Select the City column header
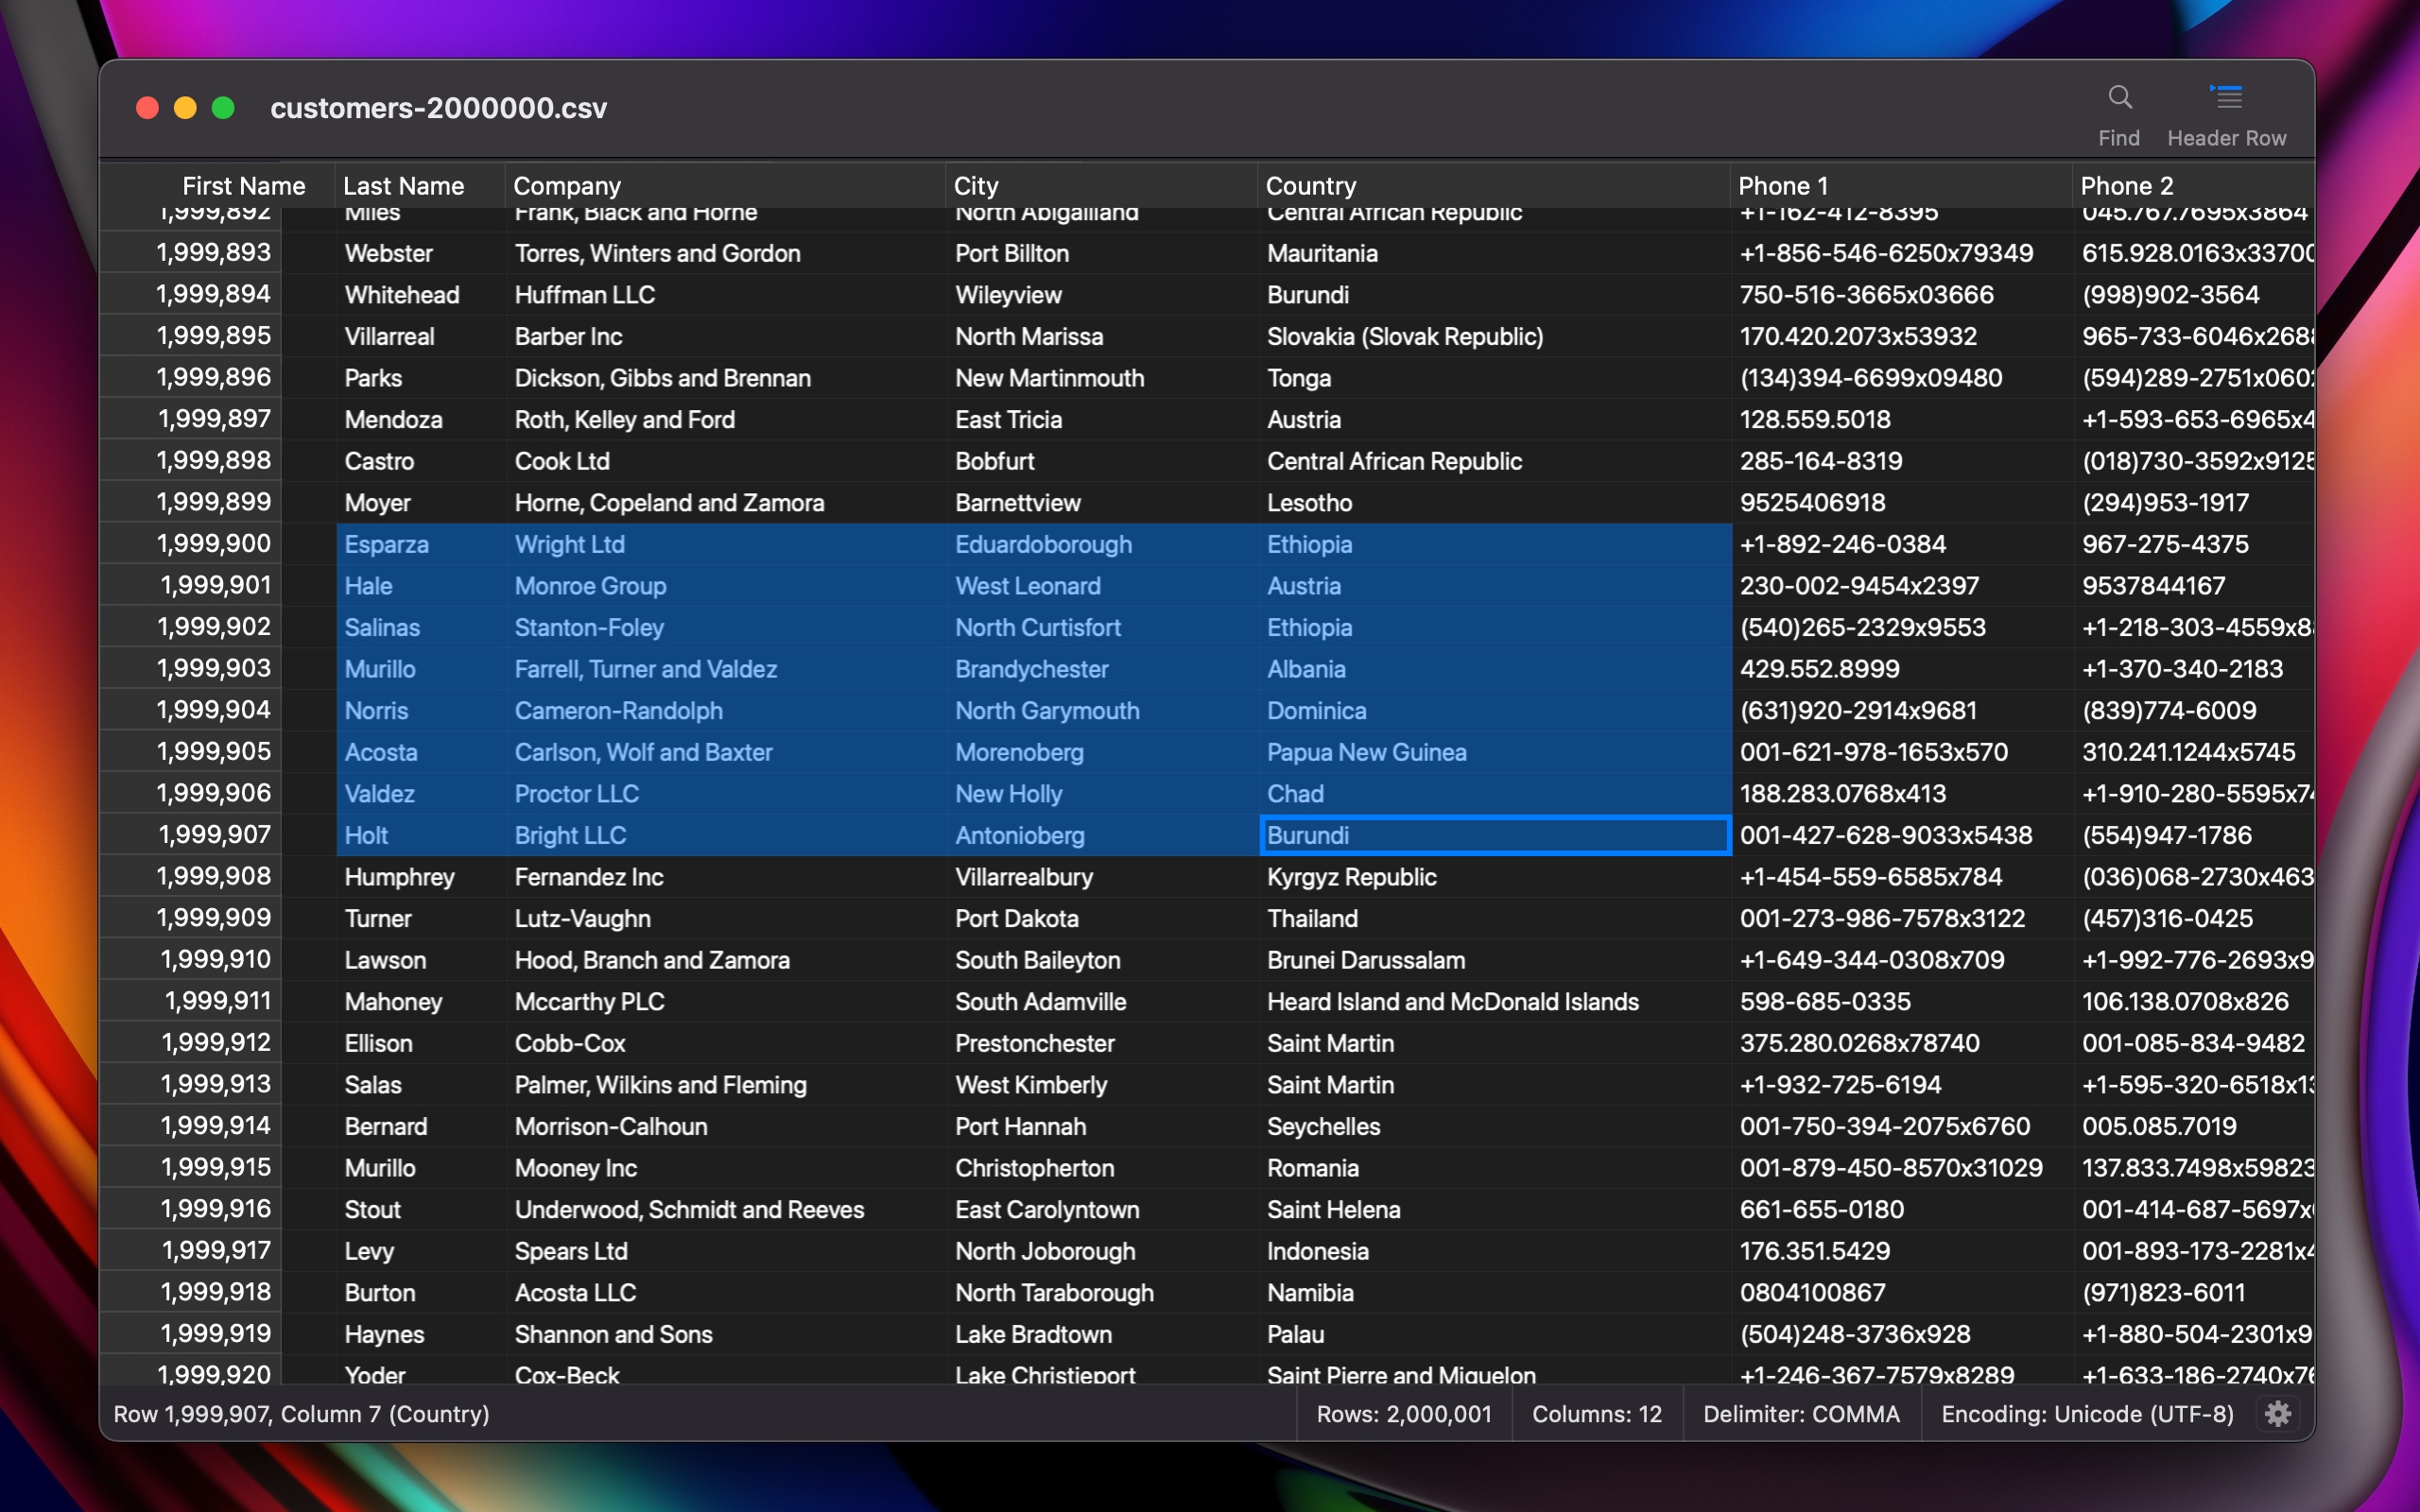 point(976,186)
